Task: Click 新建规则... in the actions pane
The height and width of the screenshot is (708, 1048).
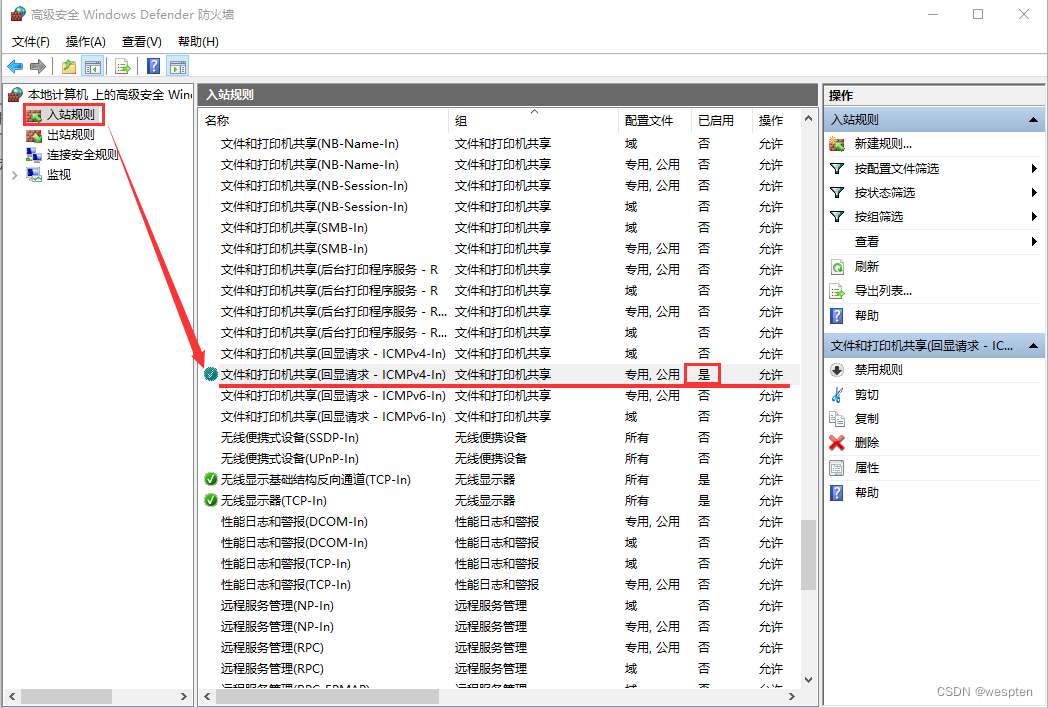Action: point(882,144)
